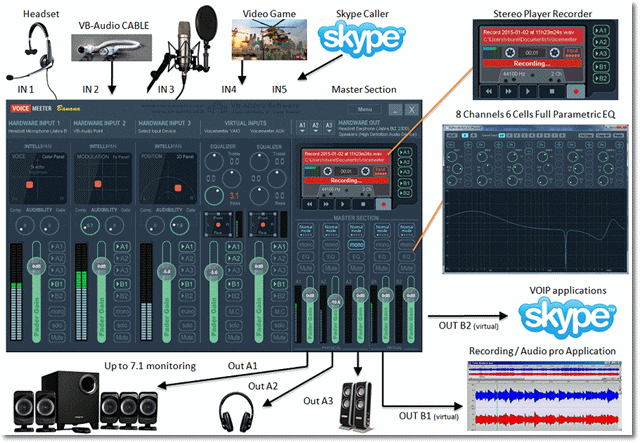Click record button in enlarged Stereo Player Recorder
Screen dimensions: 640x443
[x=576, y=91]
